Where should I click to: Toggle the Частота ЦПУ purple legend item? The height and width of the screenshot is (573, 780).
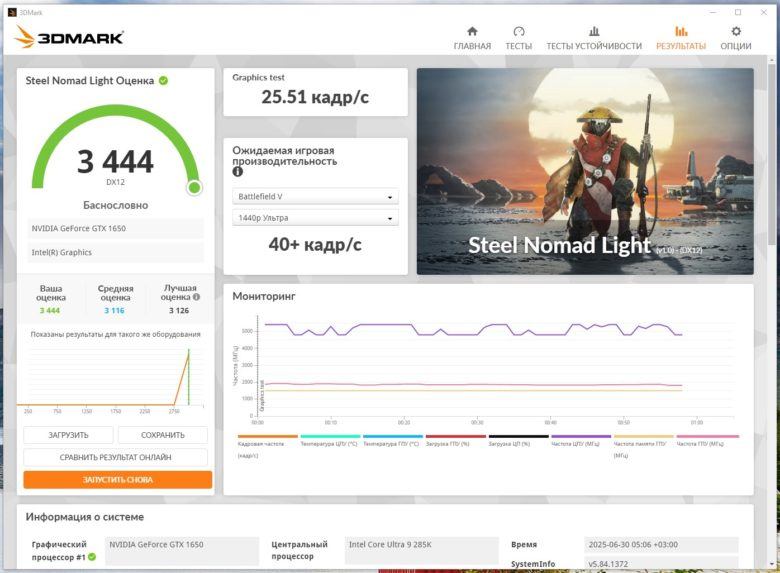(580, 441)
